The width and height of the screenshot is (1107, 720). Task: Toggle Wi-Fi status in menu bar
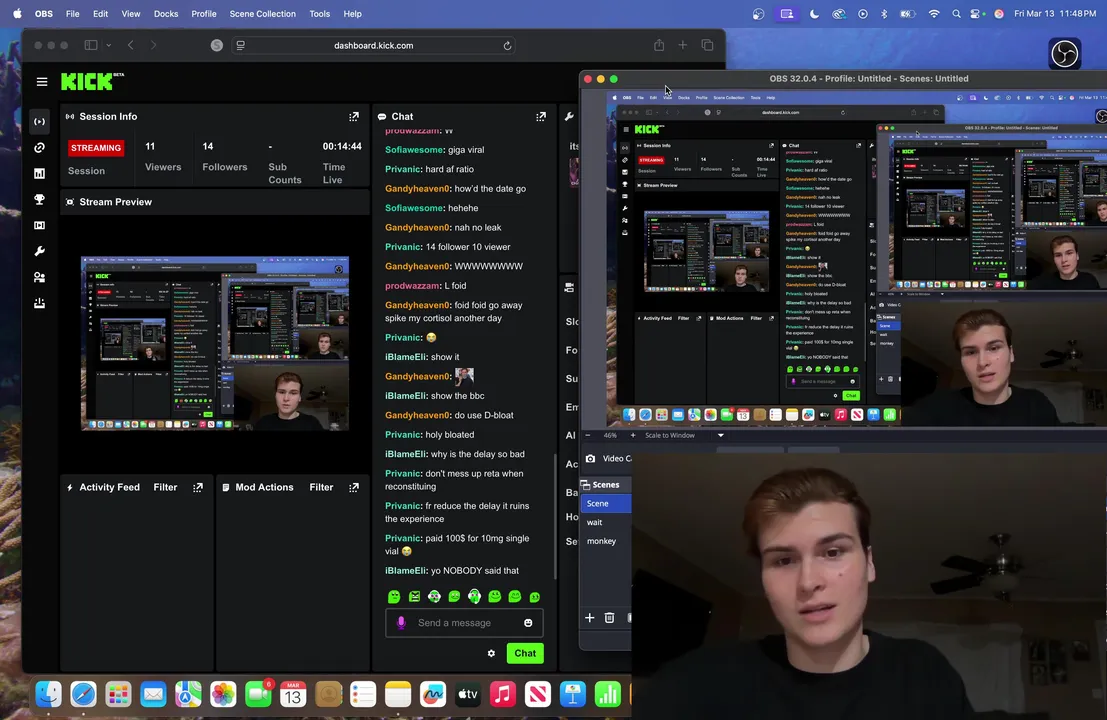pos(934,13)
